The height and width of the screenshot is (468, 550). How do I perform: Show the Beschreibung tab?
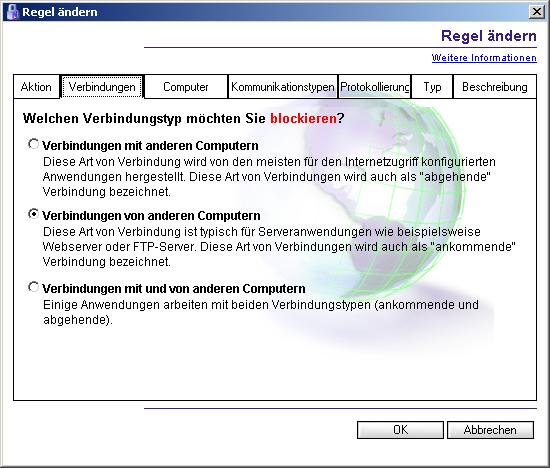[x=495, y=87]
